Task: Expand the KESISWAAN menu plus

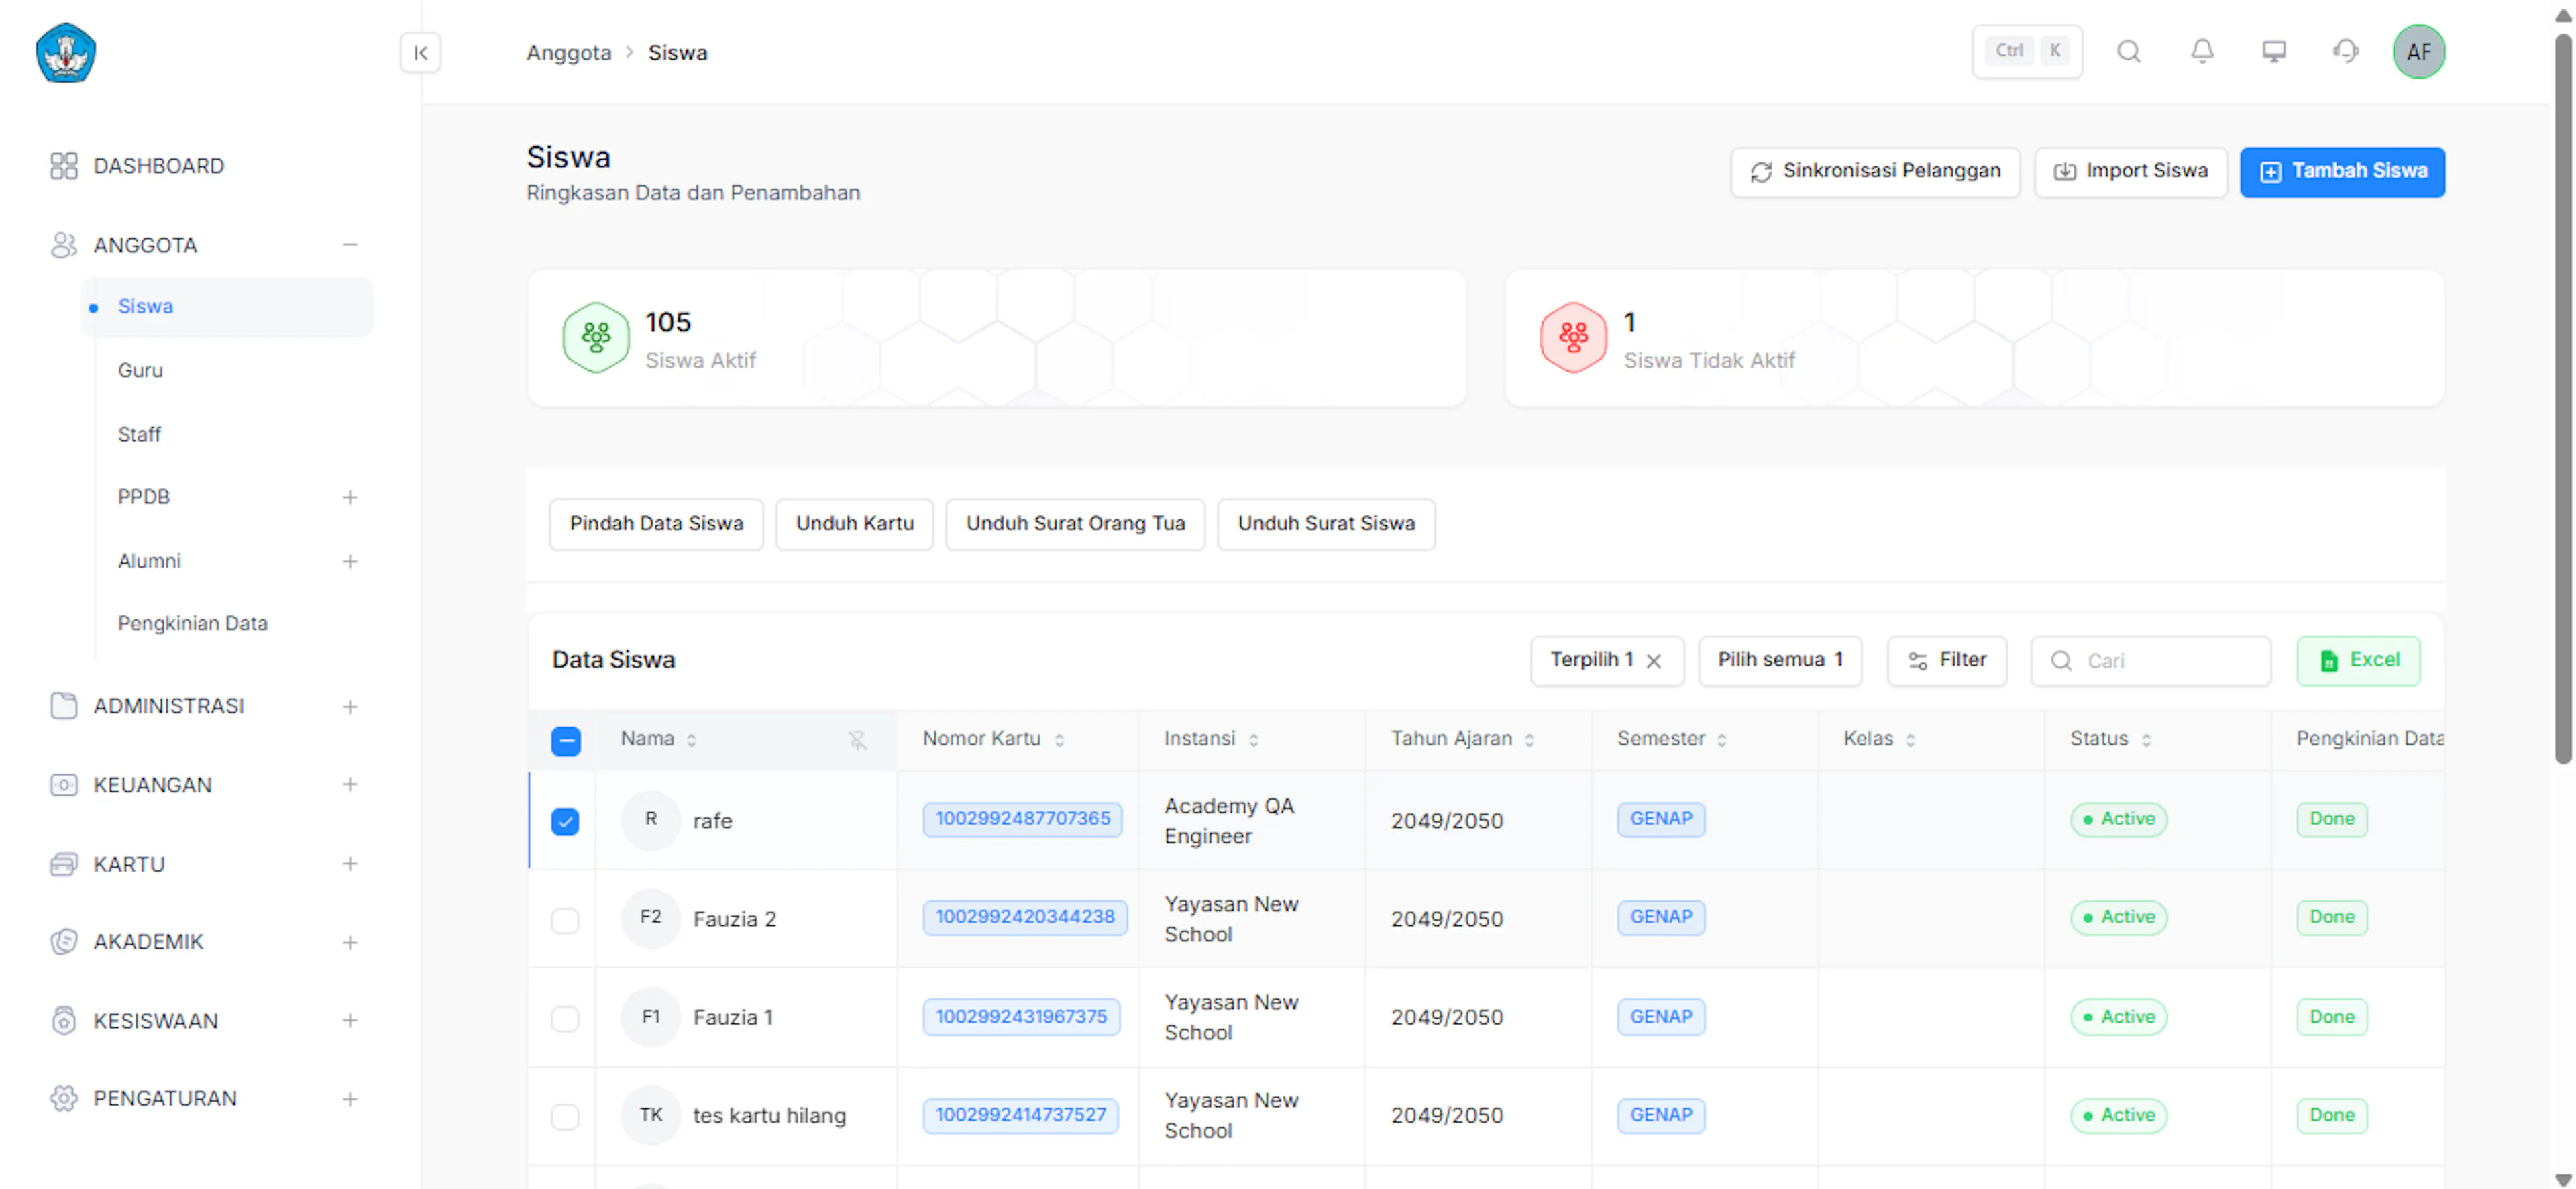Action: [350, 1021]
